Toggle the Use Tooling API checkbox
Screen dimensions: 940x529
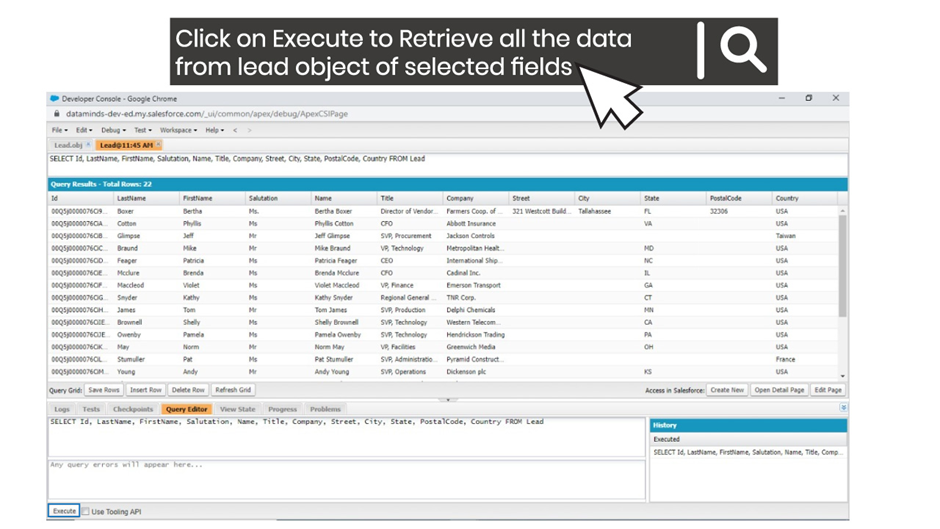tap(85, 512)
